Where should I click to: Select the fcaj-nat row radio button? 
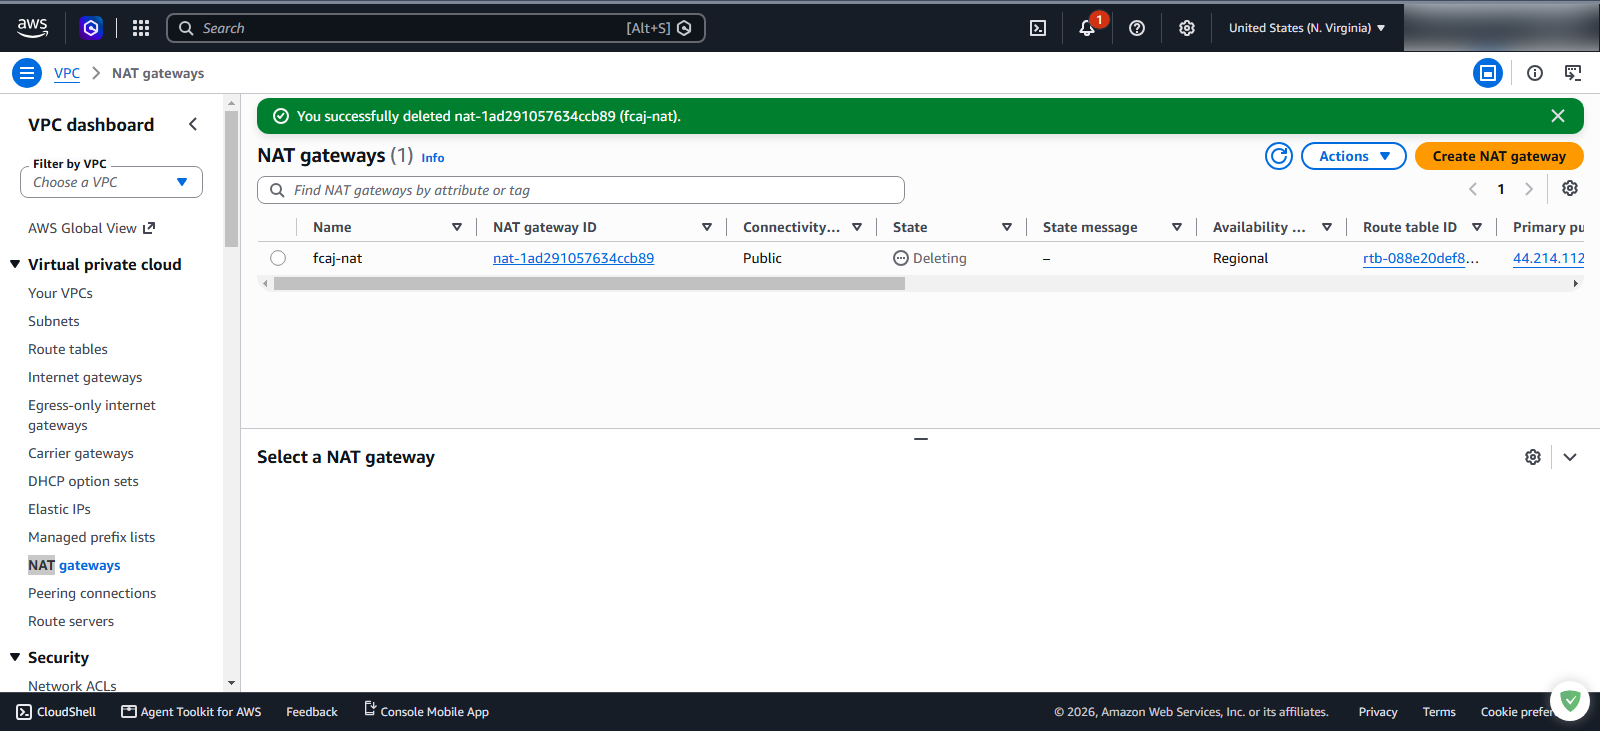point(278,258)
